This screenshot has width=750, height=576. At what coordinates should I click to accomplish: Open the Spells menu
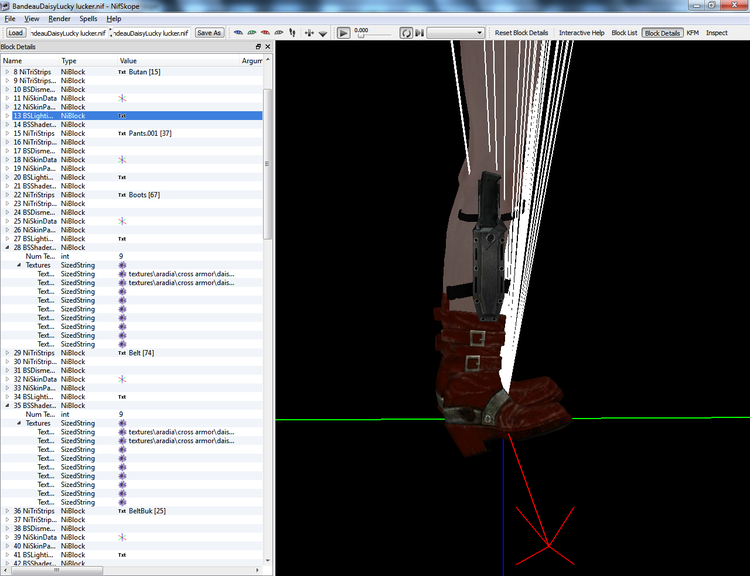[x=88, y=19]
